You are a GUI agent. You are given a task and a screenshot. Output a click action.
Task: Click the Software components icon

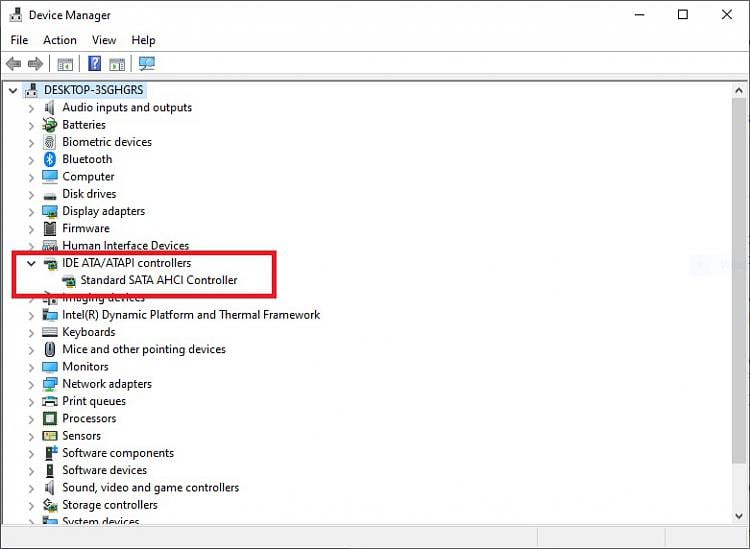(x=50, y=453)
